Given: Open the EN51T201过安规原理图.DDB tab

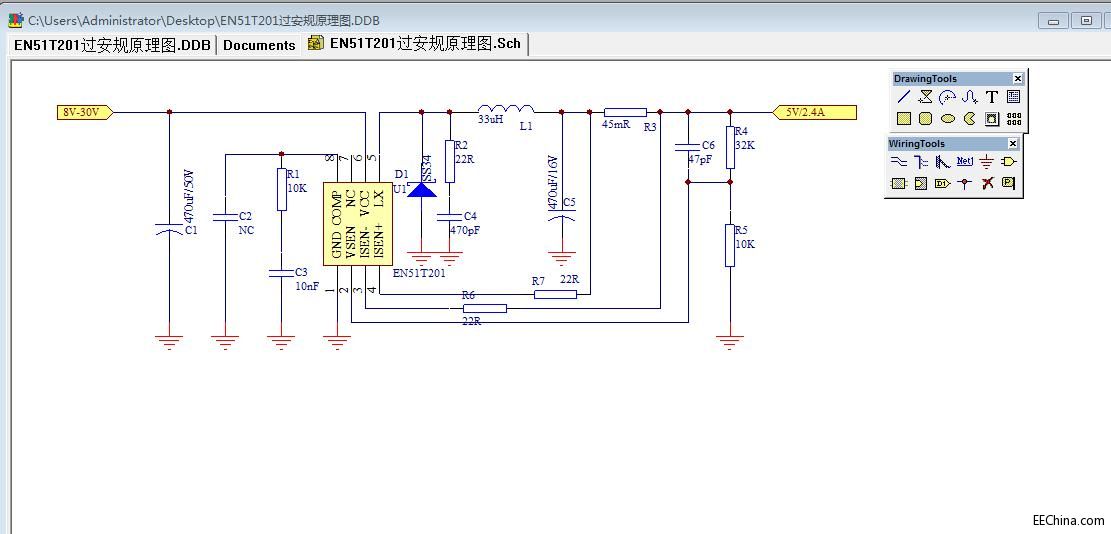Looking at the screenshot, I should (x=112, y=45).
